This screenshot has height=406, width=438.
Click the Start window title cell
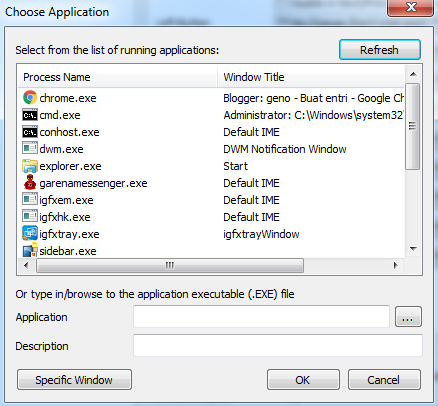pyautogui.click(x=235, y=166)
